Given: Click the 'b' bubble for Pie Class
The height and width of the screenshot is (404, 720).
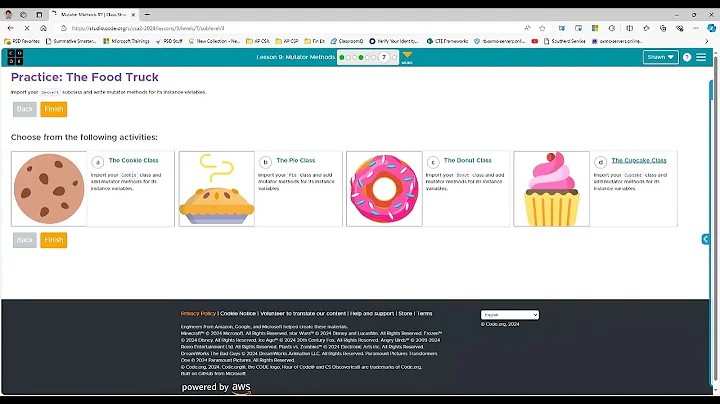Looking at the screenshot, I should [265, 162].
